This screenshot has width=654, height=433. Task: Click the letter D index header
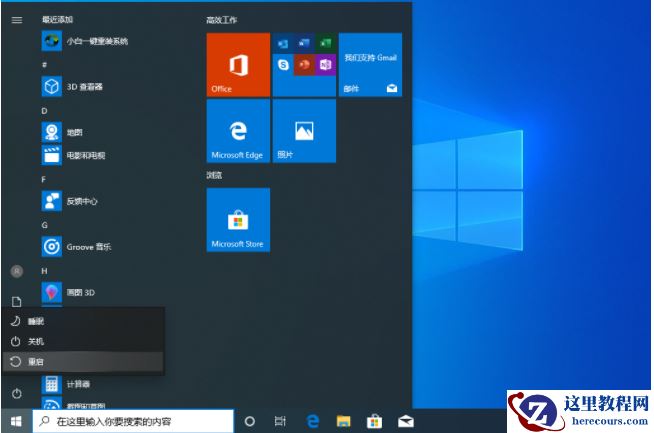pos(45,111)
